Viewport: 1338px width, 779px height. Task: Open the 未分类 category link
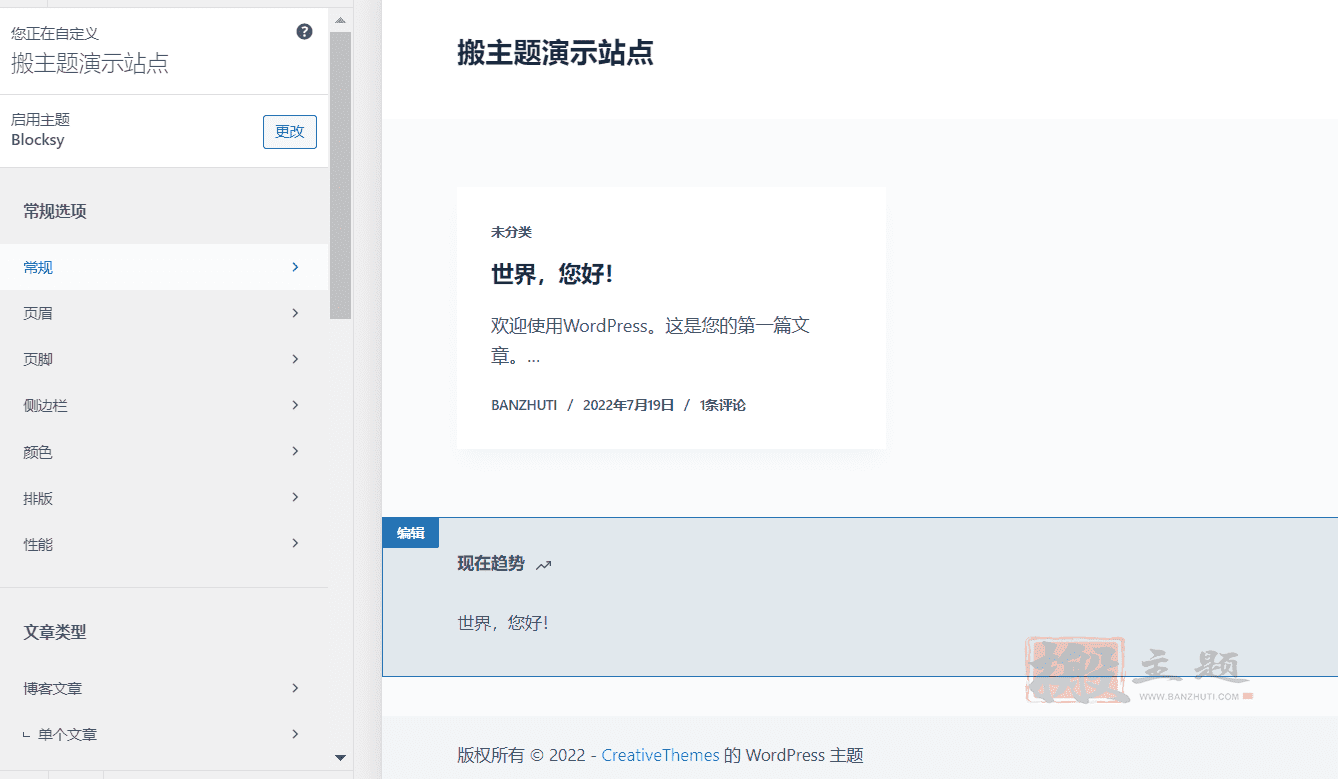pos(511,232)
